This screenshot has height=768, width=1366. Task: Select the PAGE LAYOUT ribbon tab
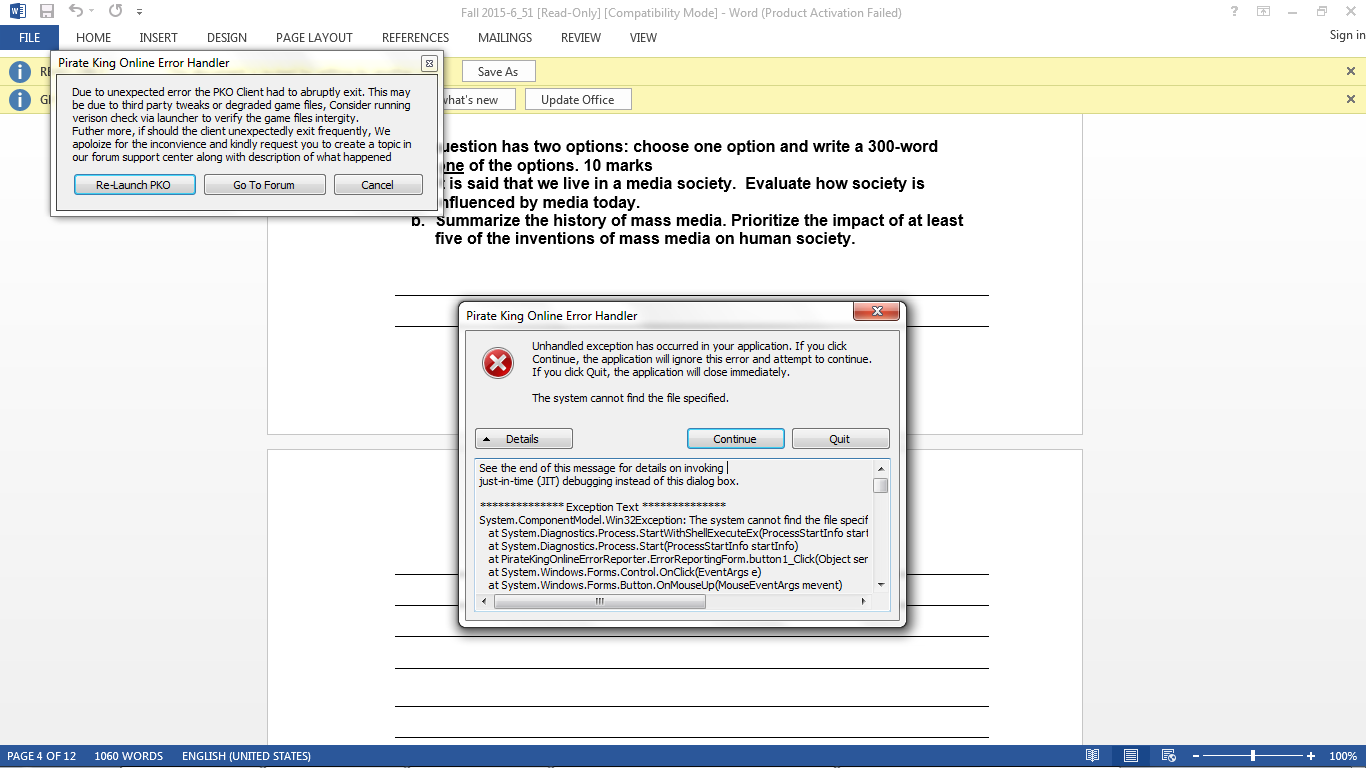pos(314,38)
